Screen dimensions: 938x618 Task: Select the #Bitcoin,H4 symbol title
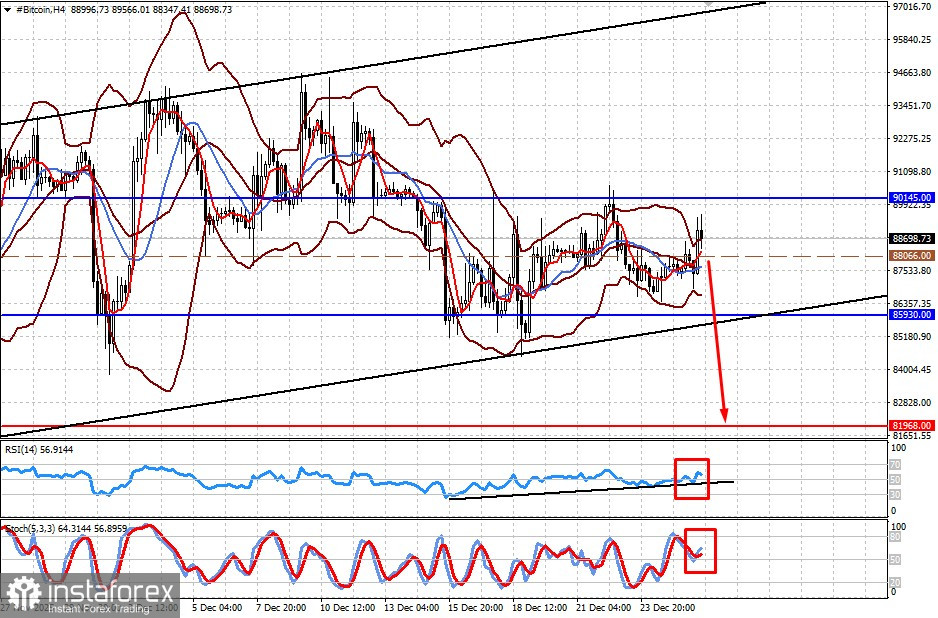[x=41, y=10]
